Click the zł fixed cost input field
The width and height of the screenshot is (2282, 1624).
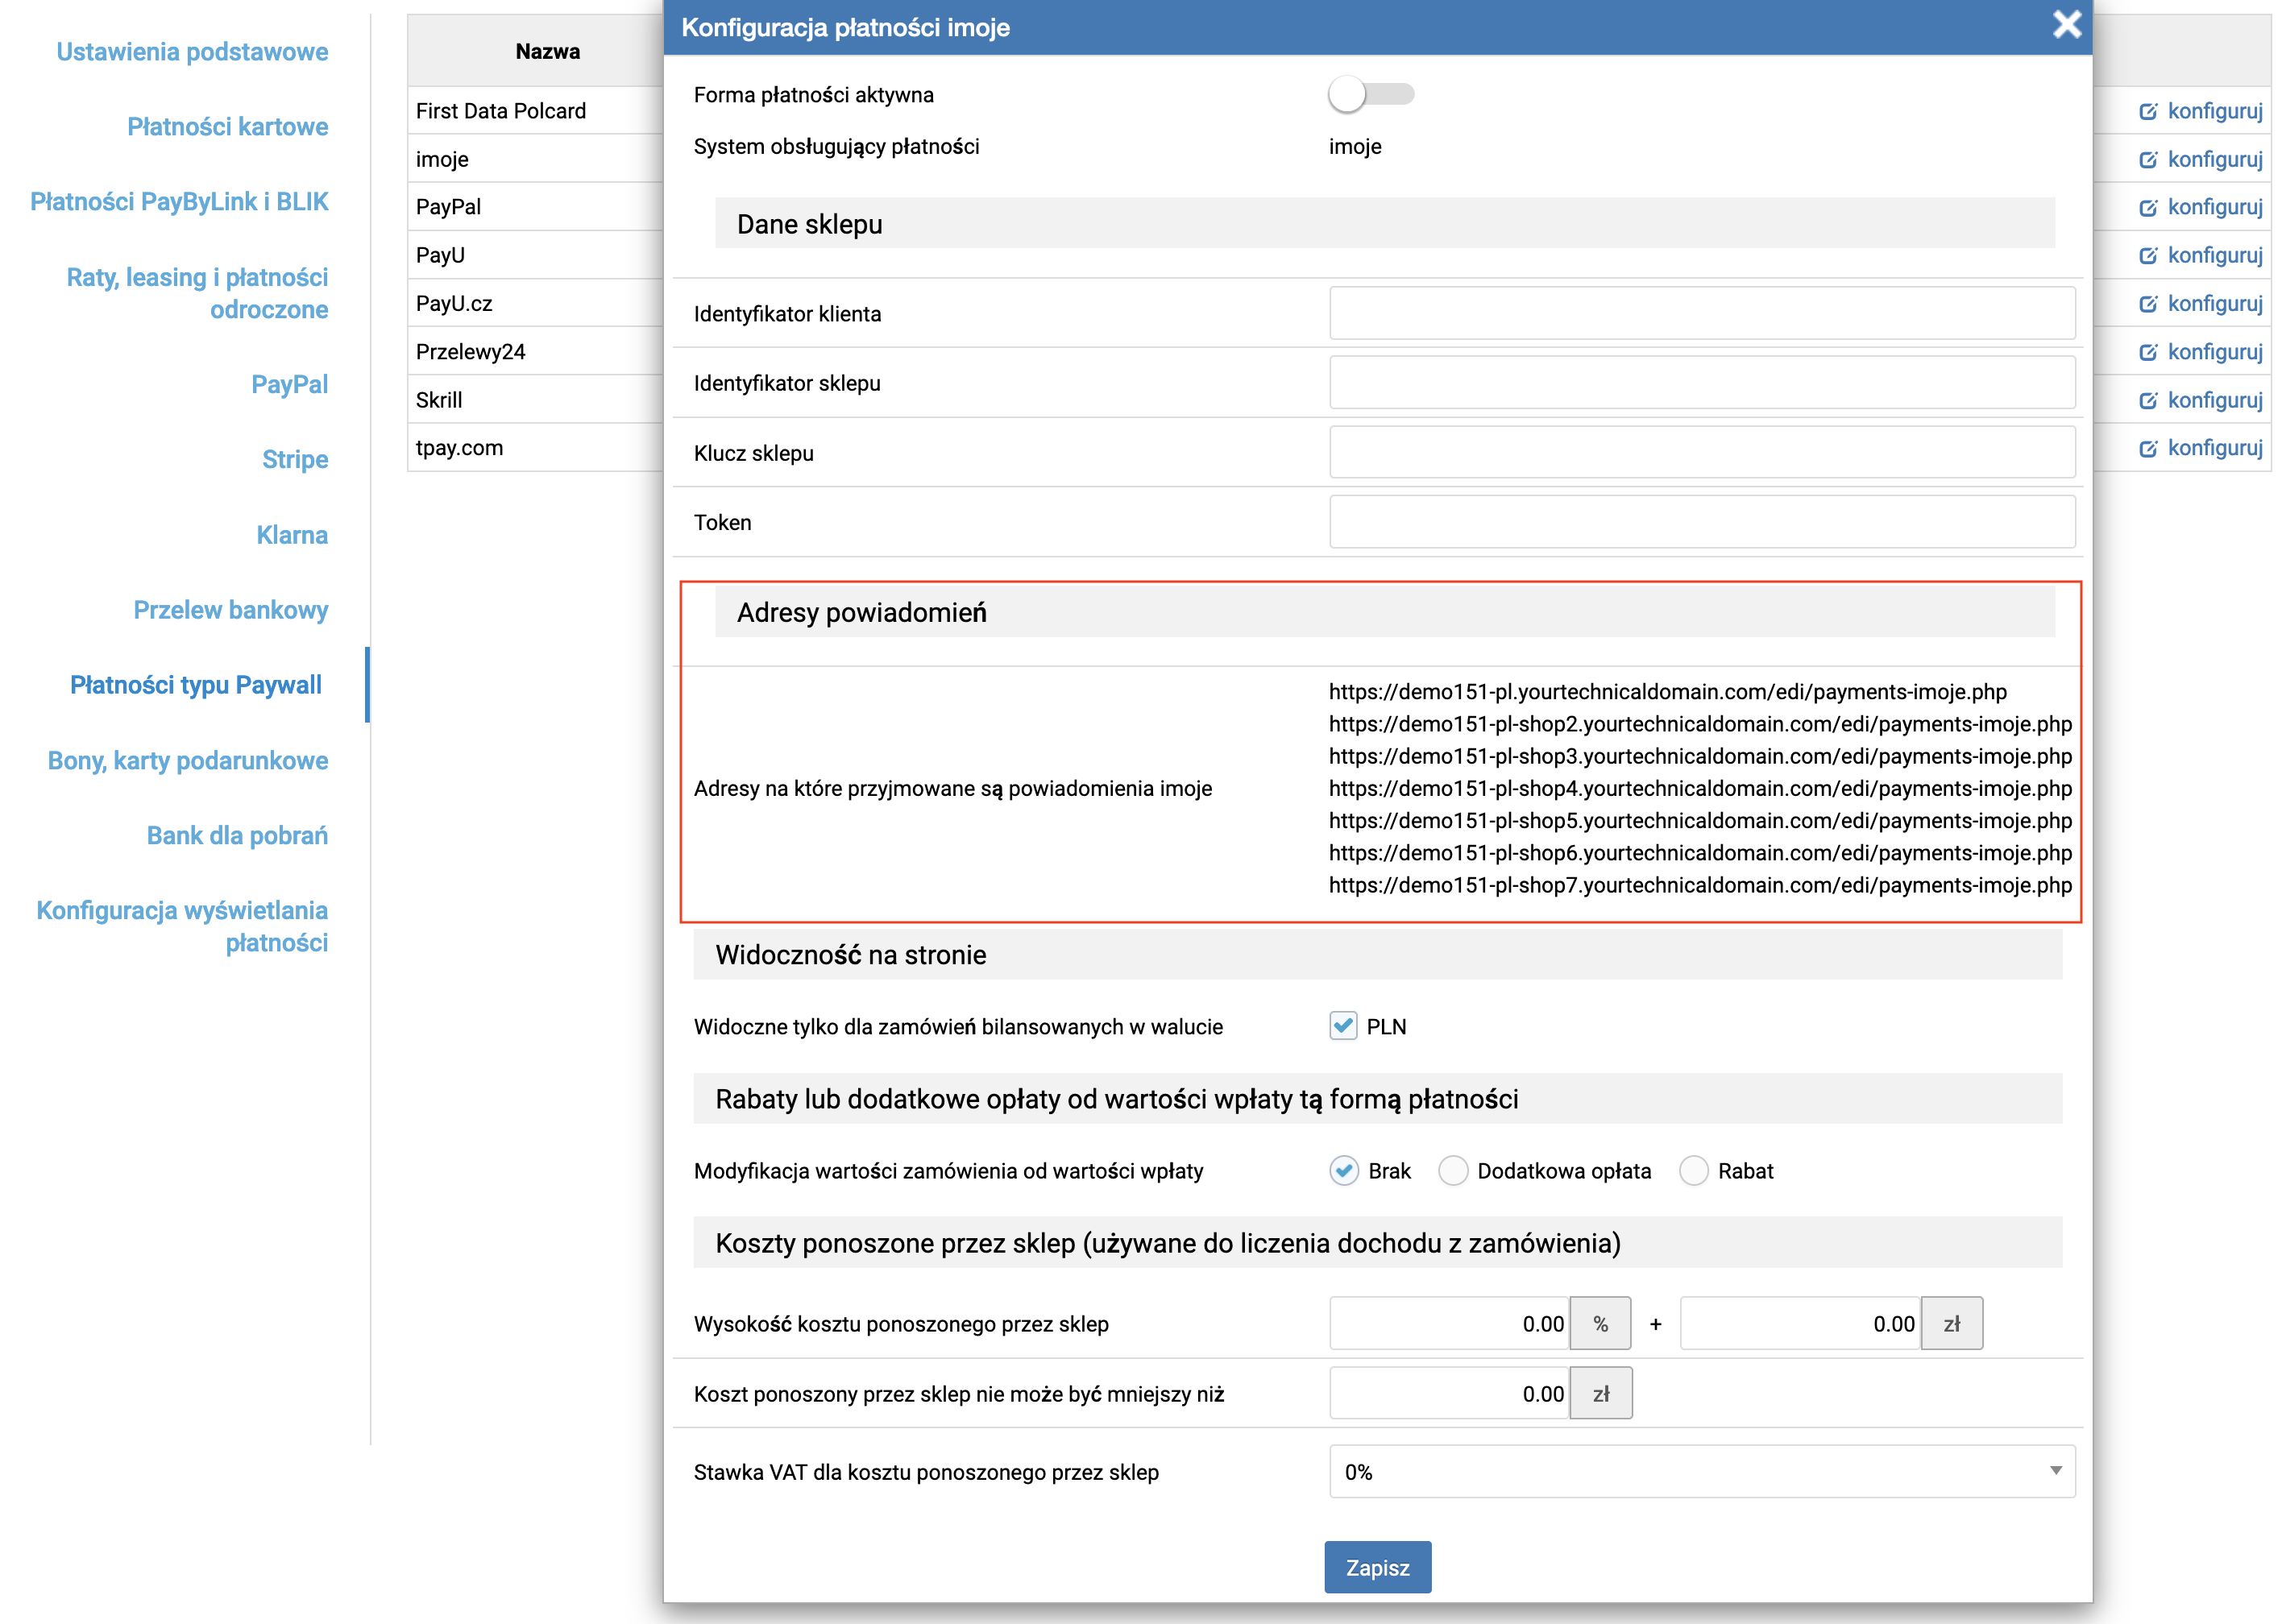[x=1800, y=1323]
